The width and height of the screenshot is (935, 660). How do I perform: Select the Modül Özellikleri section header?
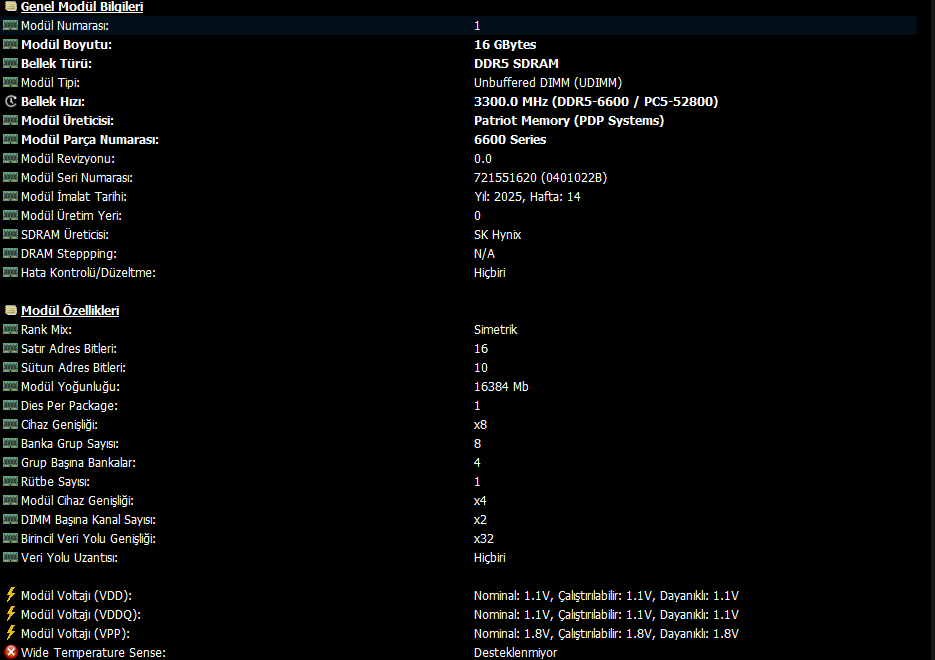coord(70,310)
